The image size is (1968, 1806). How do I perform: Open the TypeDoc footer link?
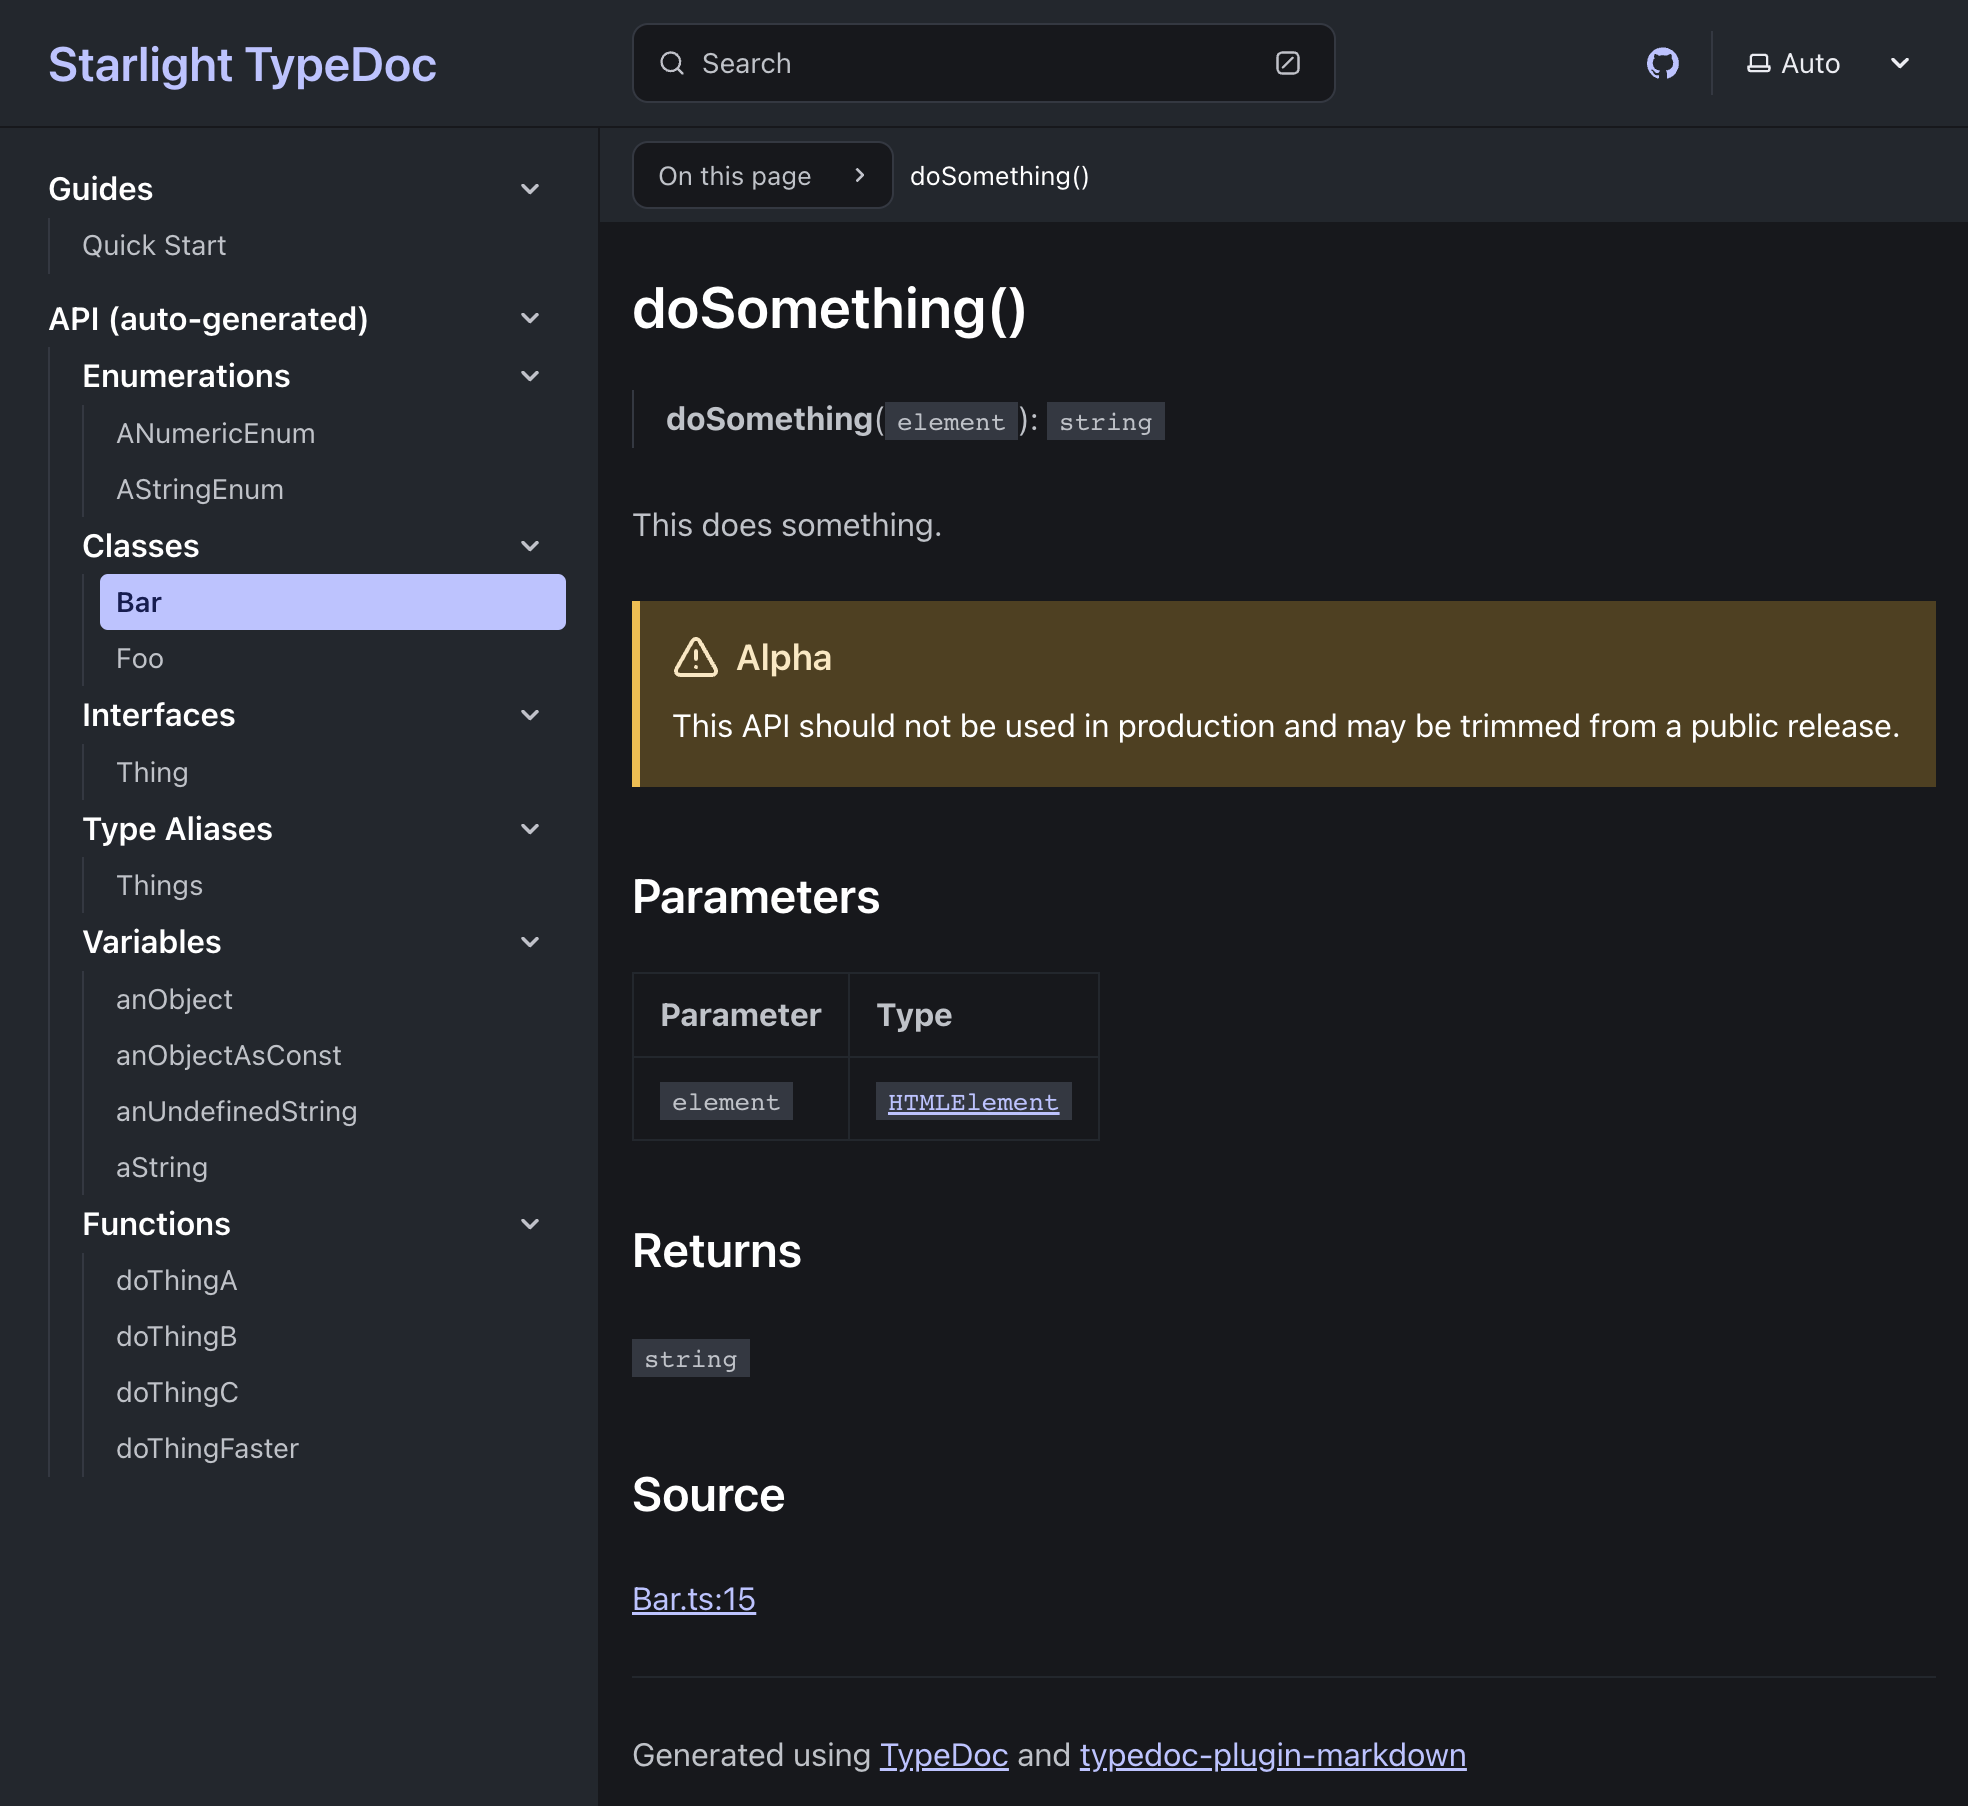coord(942,1755)
